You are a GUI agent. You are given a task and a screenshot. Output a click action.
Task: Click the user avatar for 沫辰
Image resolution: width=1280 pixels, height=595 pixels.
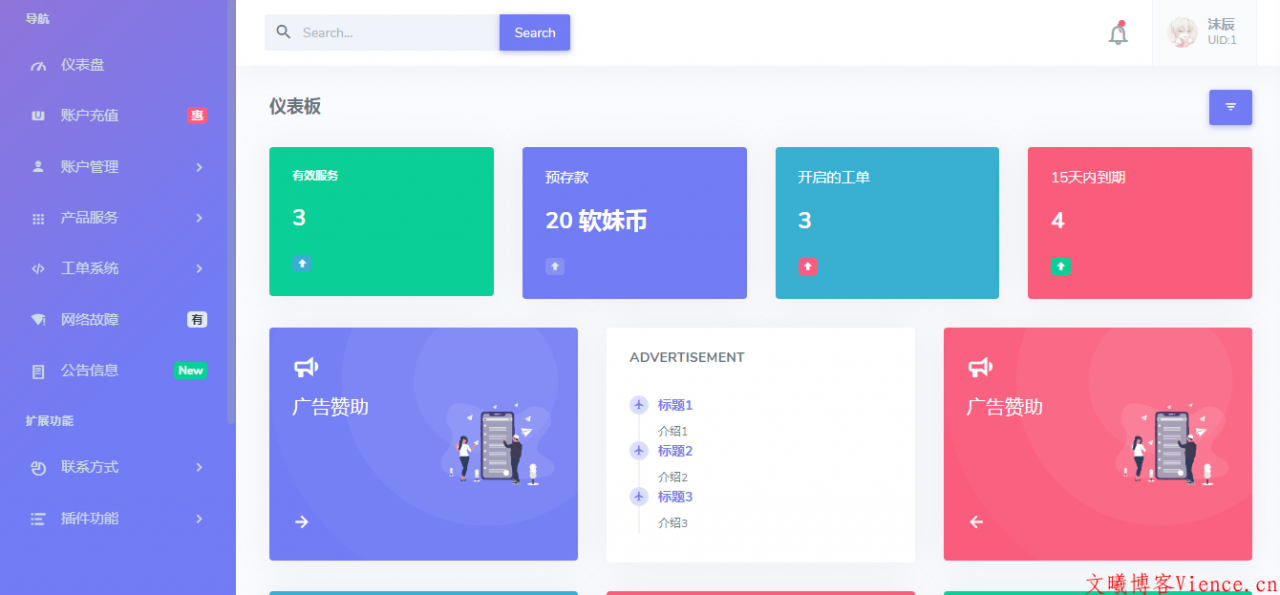click(1182, 33)
